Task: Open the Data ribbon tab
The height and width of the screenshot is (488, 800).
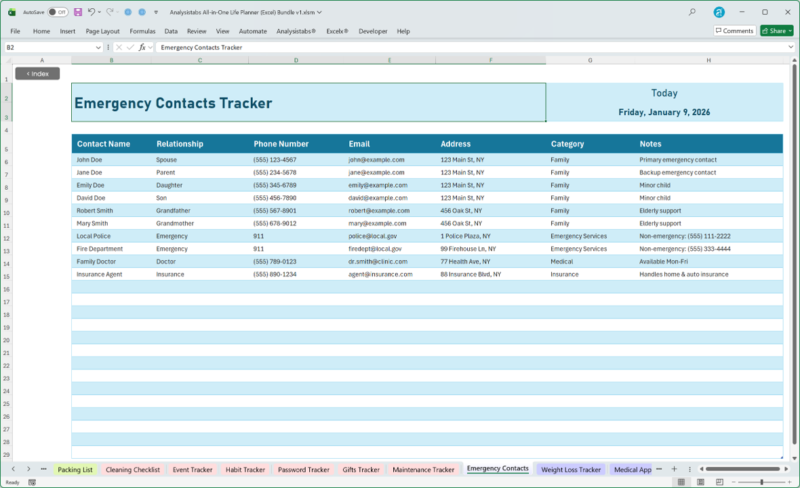Action: click(171, 31)
